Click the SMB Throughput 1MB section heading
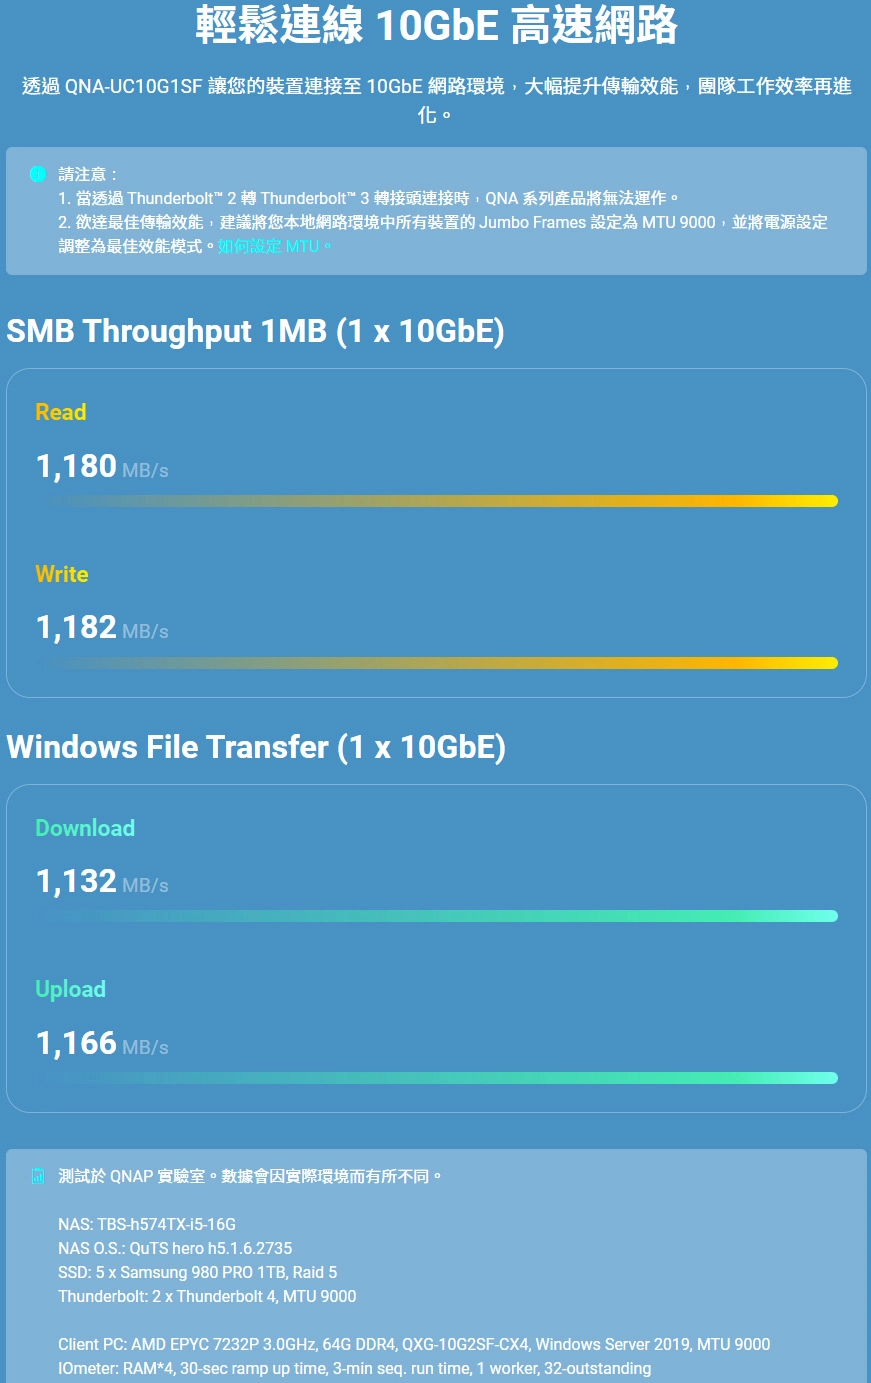871x1383 pixels. (255, 331)
